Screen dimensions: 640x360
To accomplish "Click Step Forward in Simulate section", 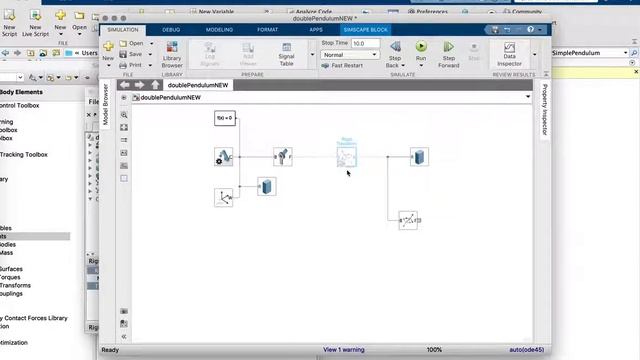I will click(x=449, y=54).
